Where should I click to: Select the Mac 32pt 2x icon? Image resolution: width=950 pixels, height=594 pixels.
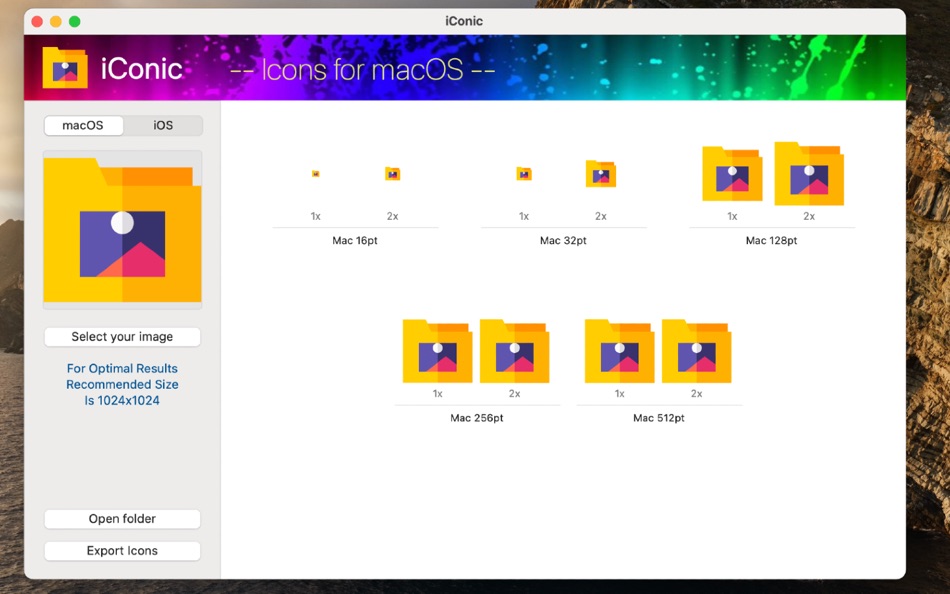[x=601, y=174]
